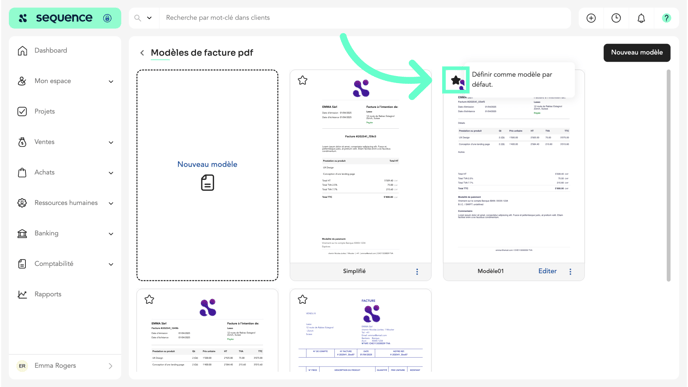Toggle the star on Simplifié template

coord(302,80)
